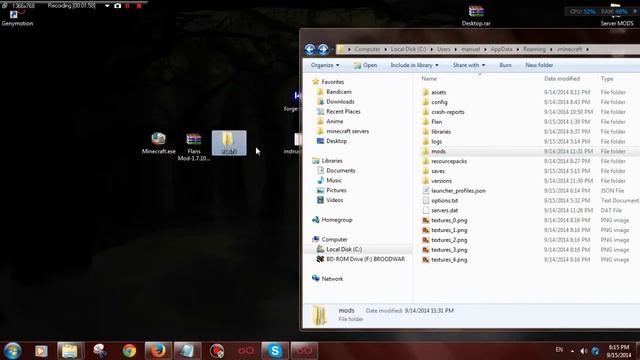Select the Flan folder row
This screenshot has width=640, height=360.
(530, 122)
